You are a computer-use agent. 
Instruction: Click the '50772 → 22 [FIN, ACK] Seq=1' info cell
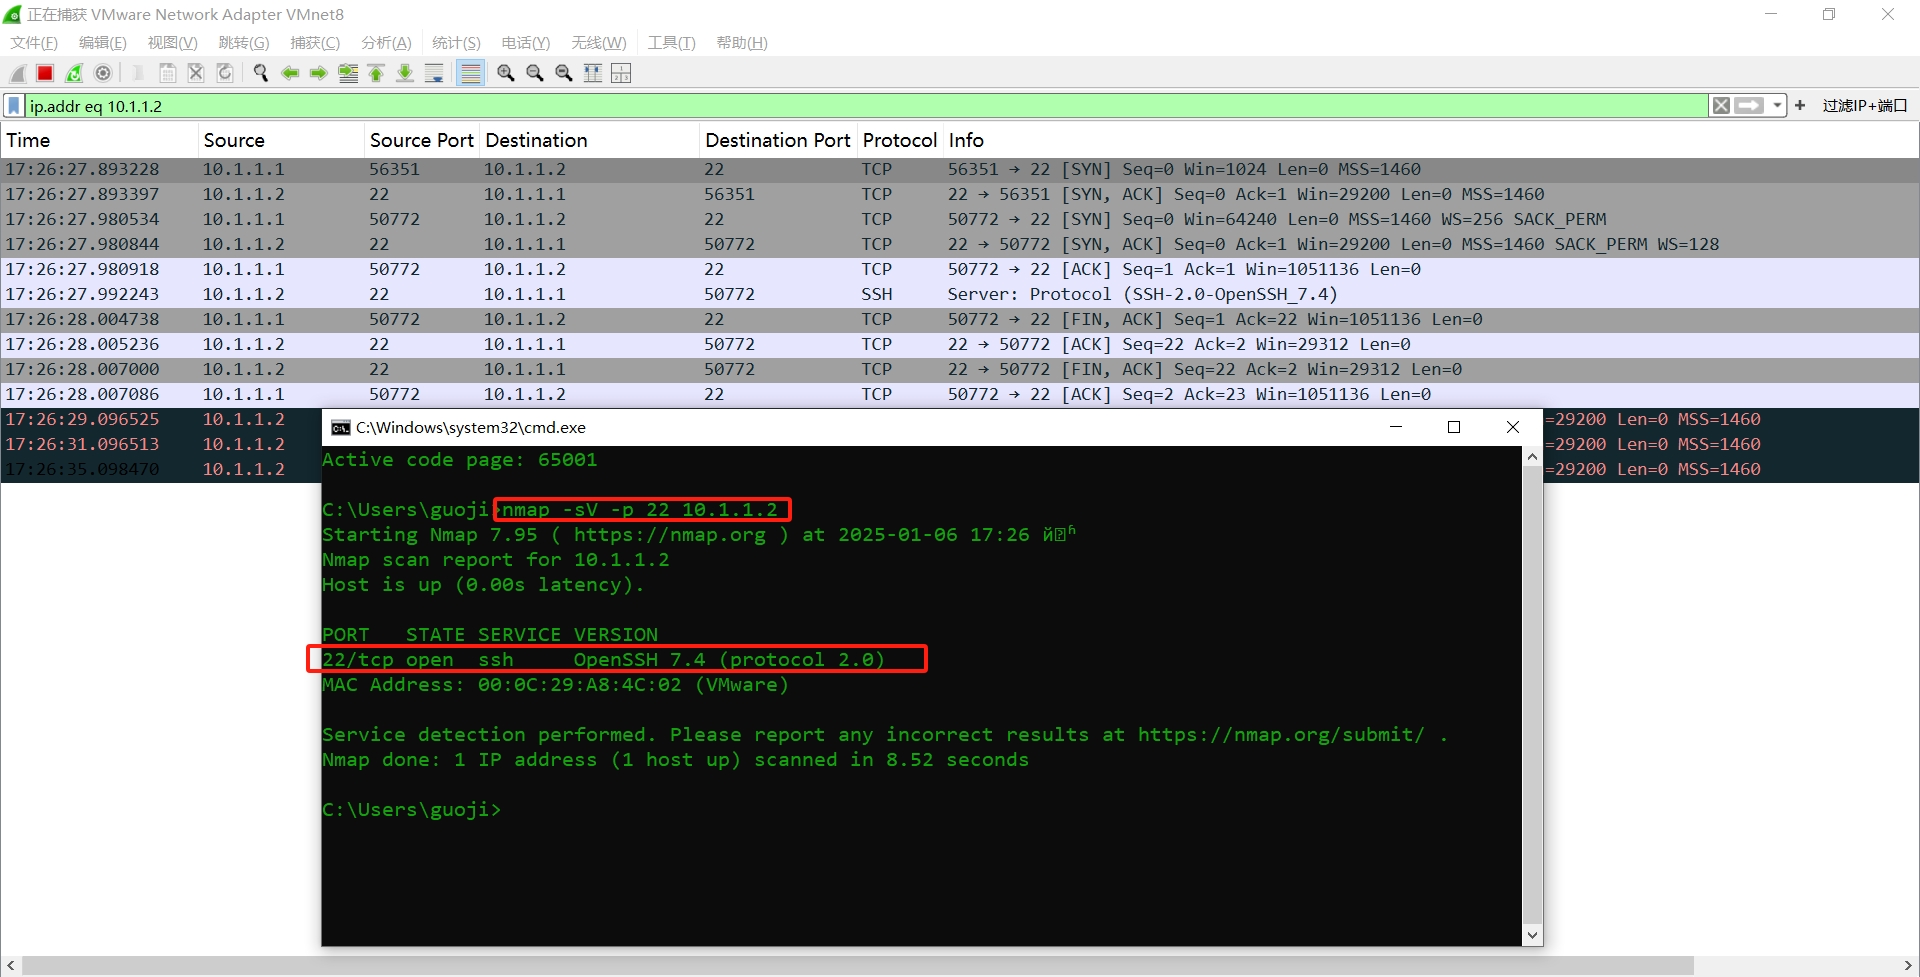1215,319
